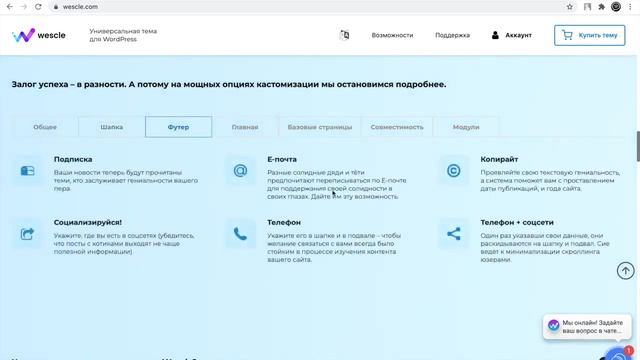Click the Универсальная тема для WordPress tagline
640x360 pixels.
(123, 35)
